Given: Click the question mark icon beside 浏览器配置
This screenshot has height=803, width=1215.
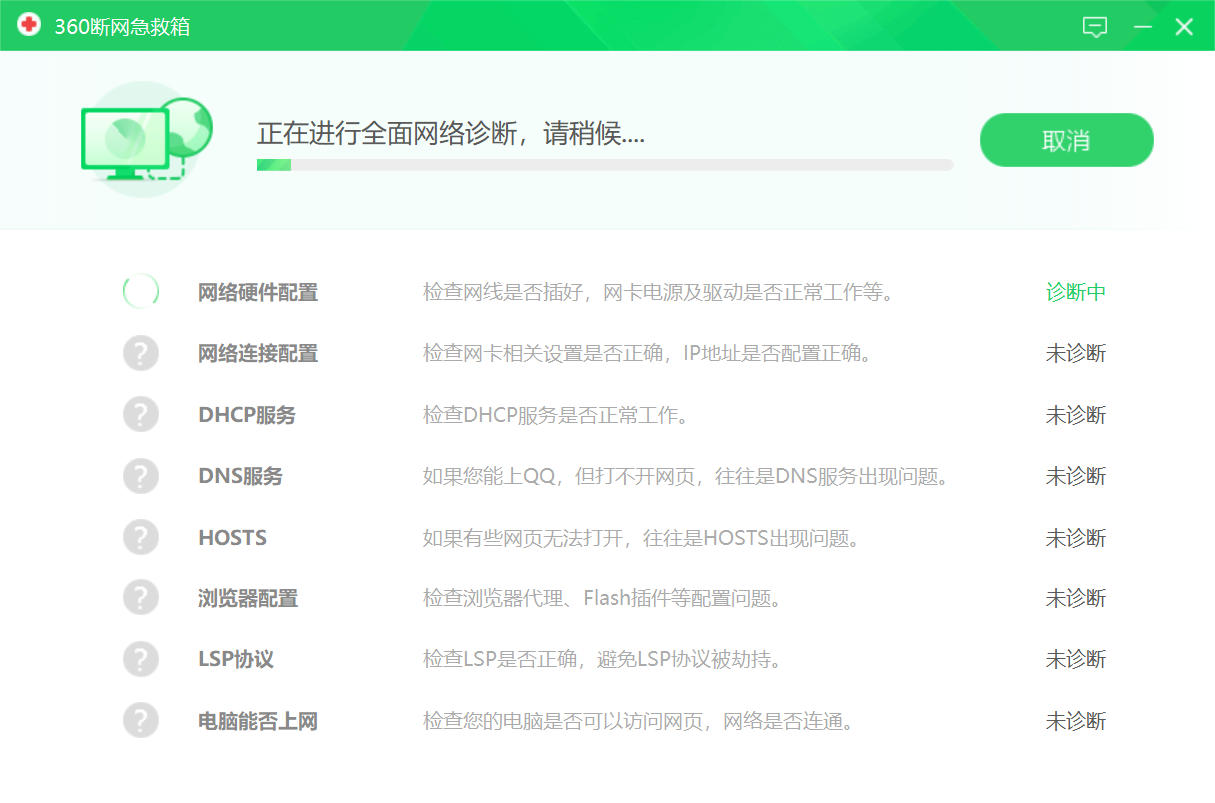Looking at the screenshot, I should (141, 598).
